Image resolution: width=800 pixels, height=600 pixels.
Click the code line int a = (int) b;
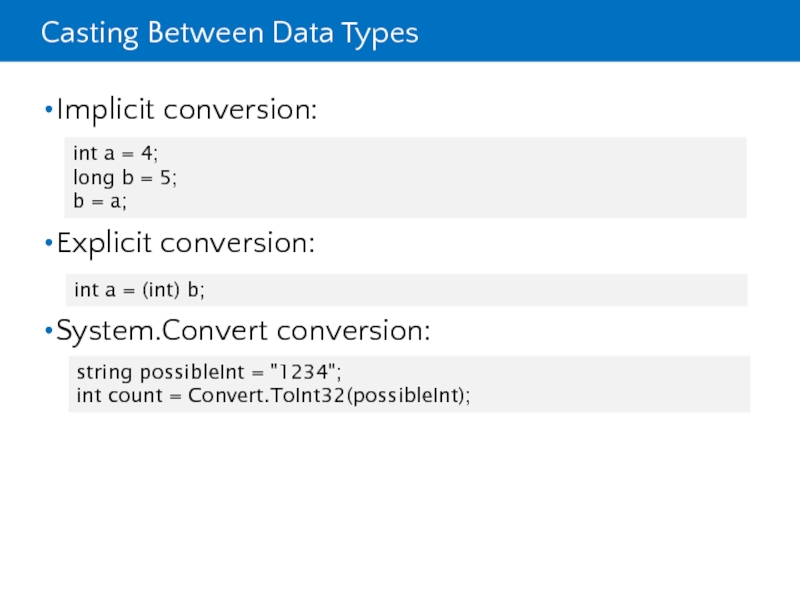pyautogui.click(x=139, y=290)
